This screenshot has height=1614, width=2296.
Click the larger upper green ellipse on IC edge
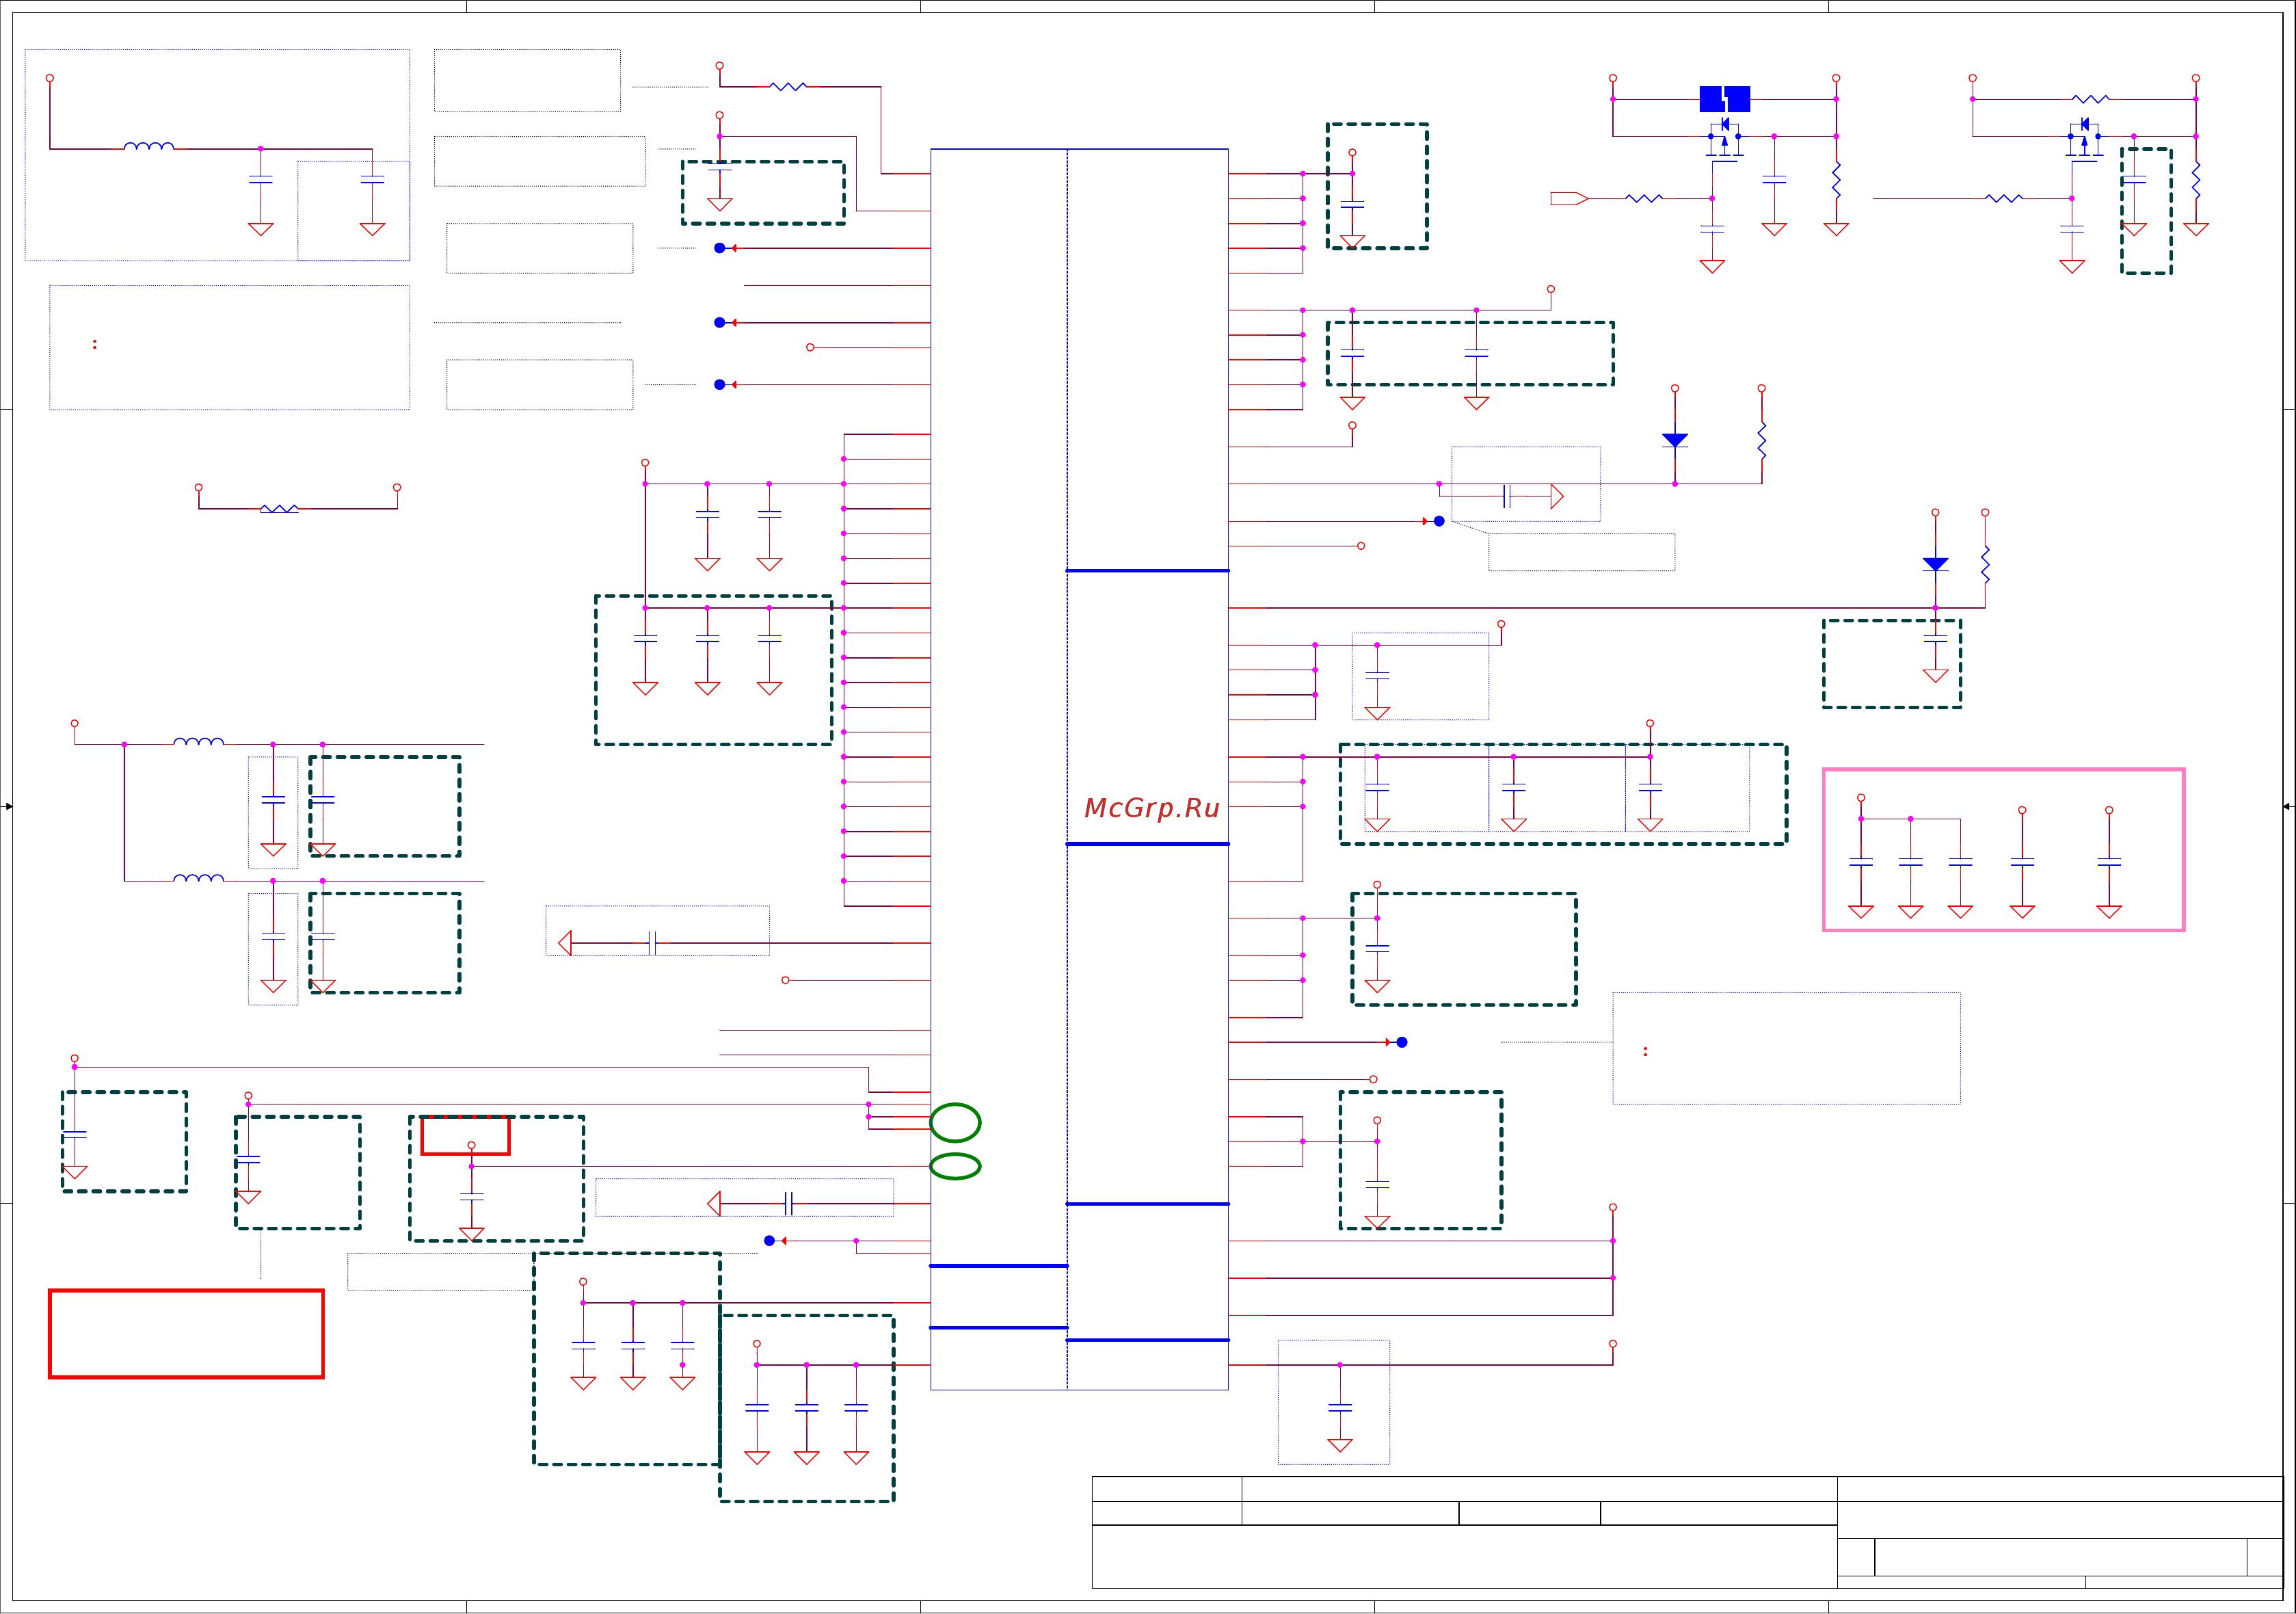(x=955, y=1122)
